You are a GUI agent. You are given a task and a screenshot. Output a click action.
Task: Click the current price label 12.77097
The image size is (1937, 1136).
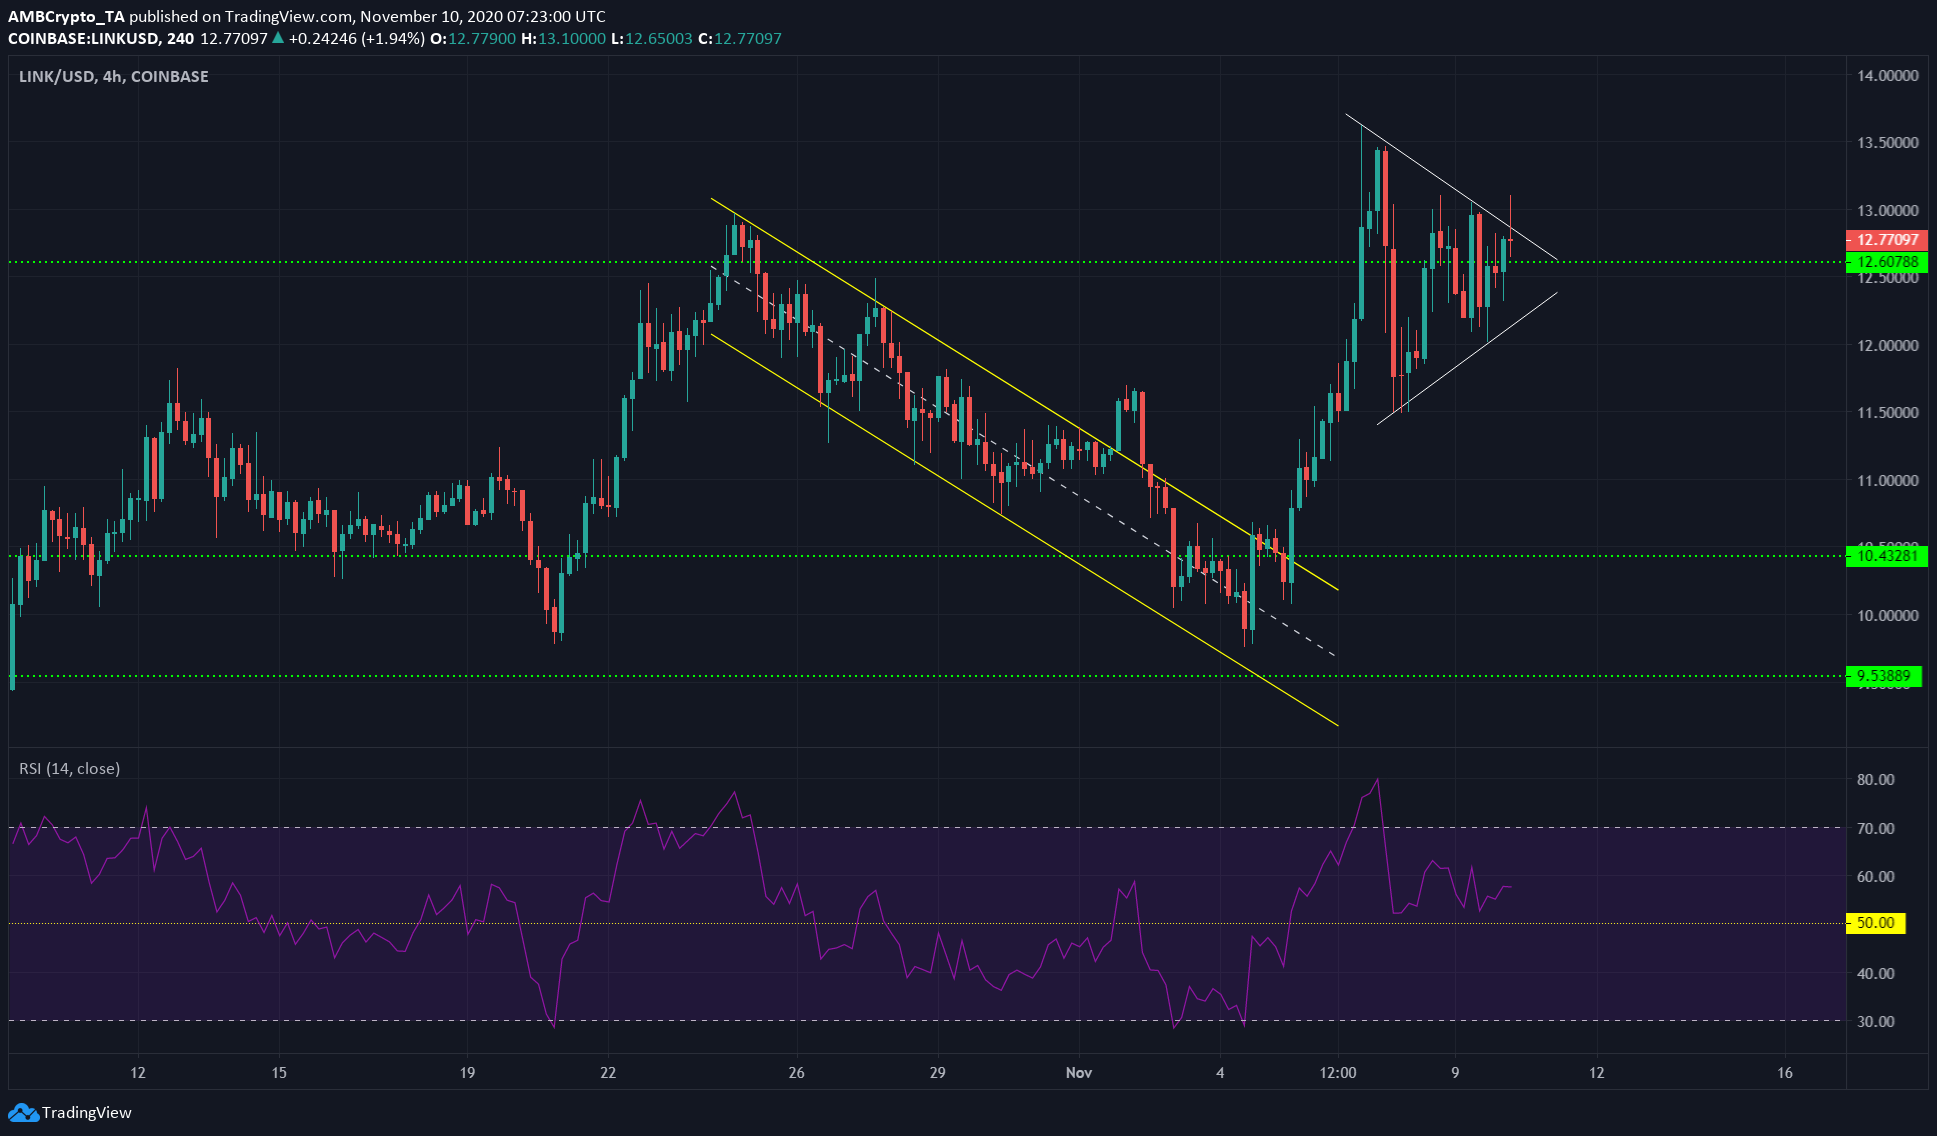(x=1886, y=239)
